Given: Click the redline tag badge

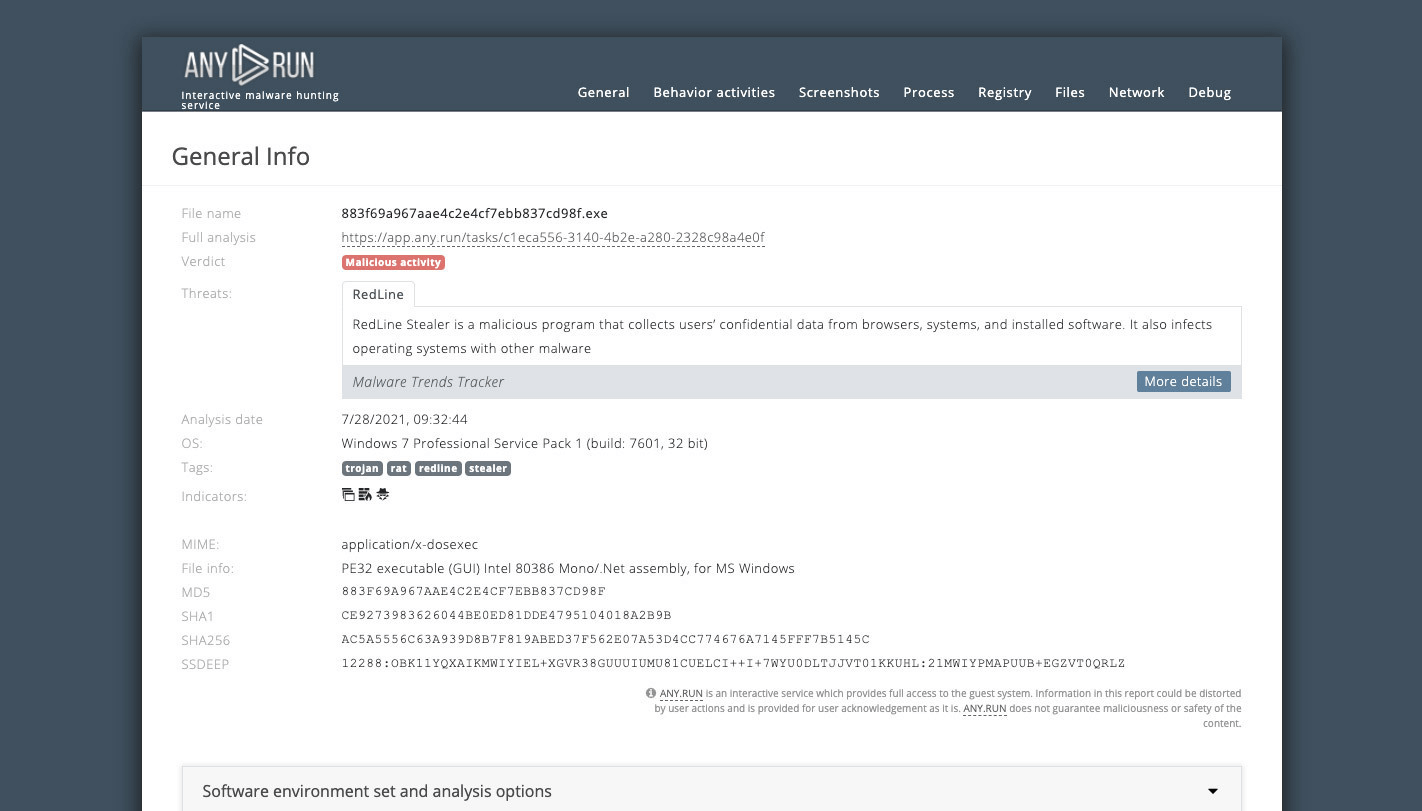Looking at the screenshot, I should pos(437,468).
